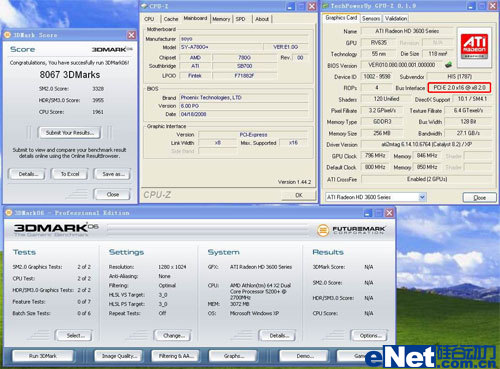Click the ATI CrossFire Enabled field
Viewport: 500px width, 369px height.
(426, 179)
